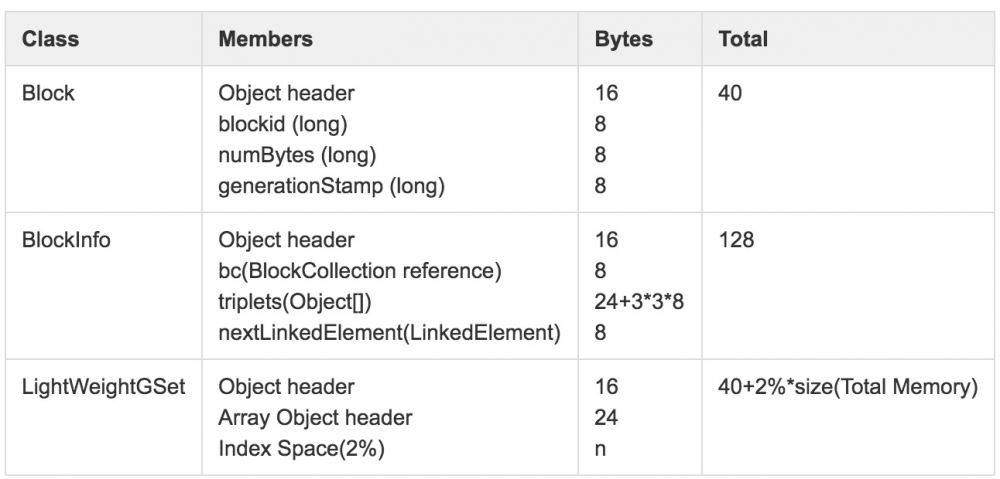This screenshot has width=1000, height=479.
Task: Select the Bytes column header
Action: (x=623, y=39)
